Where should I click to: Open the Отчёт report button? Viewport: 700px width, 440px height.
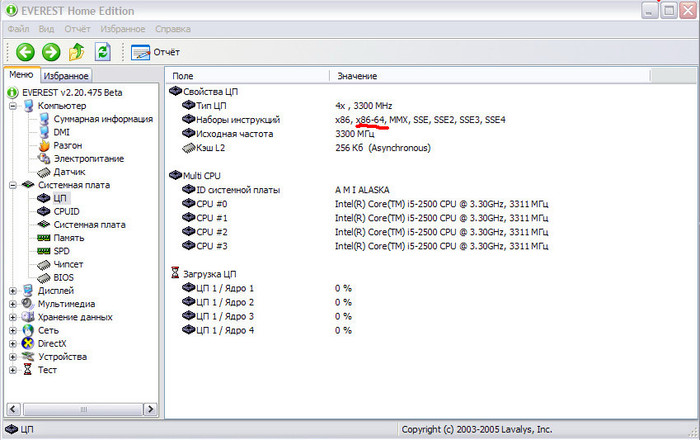(x=155, y=52)
